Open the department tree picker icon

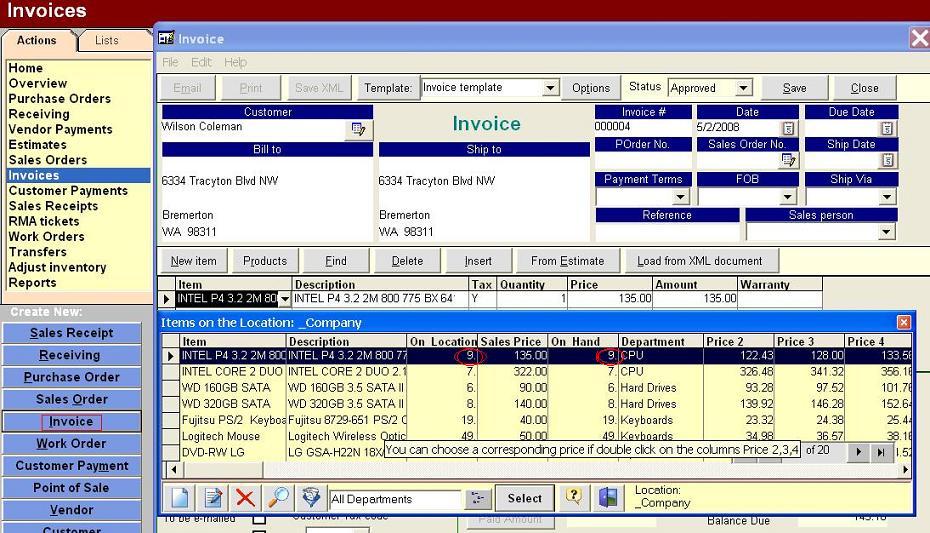(x=477, y=499)
